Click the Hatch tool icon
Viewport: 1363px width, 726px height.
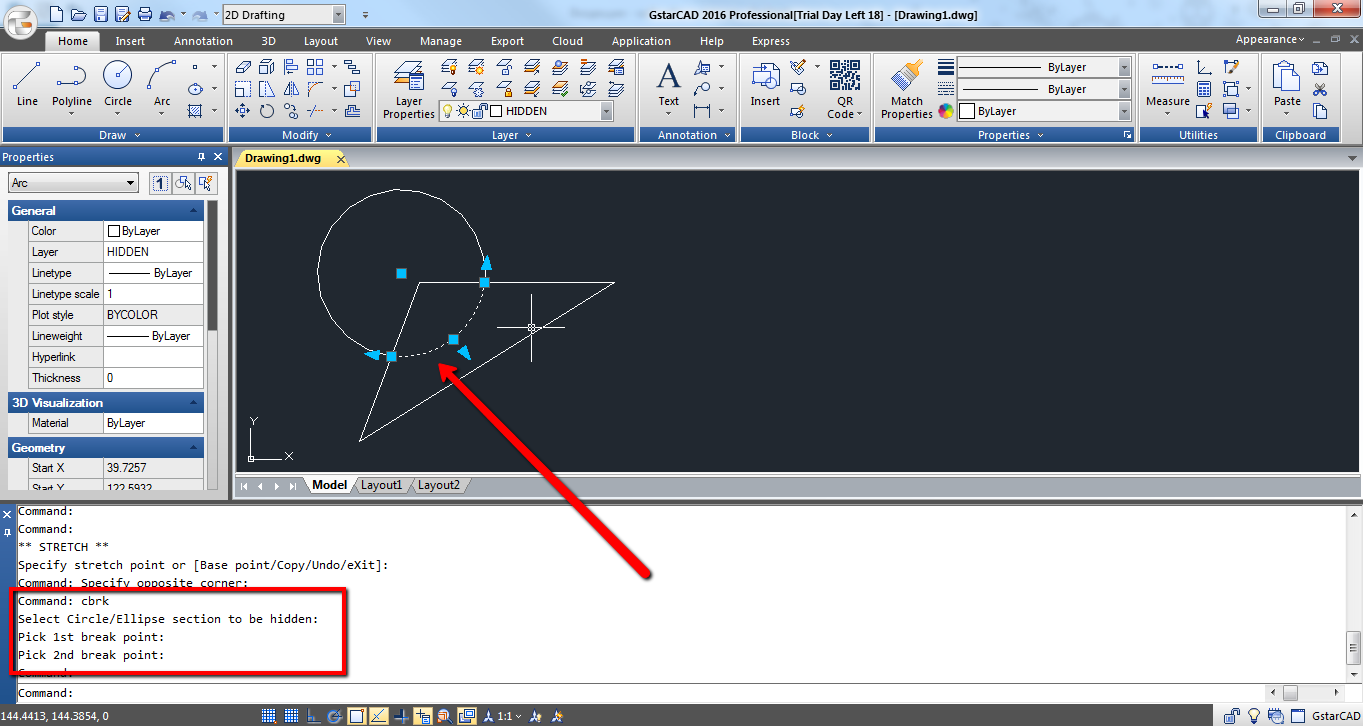pyautogui.click(x=196, y=111)
